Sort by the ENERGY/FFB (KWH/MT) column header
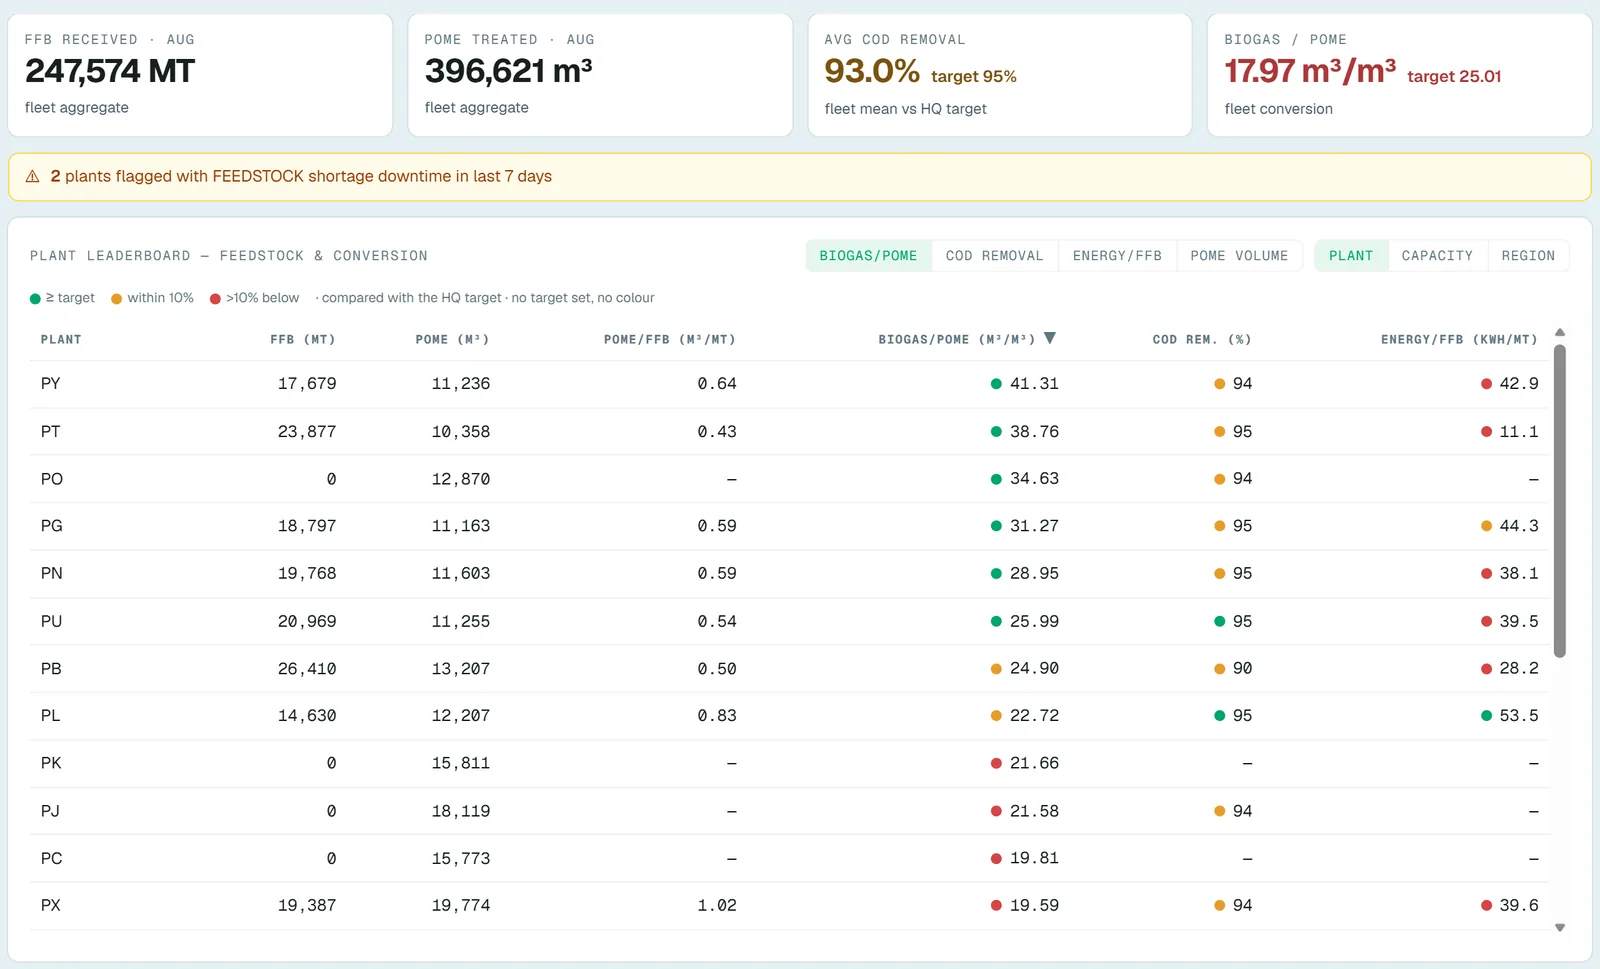Screen dimensions: 1600x969 tap(1460, 340)
